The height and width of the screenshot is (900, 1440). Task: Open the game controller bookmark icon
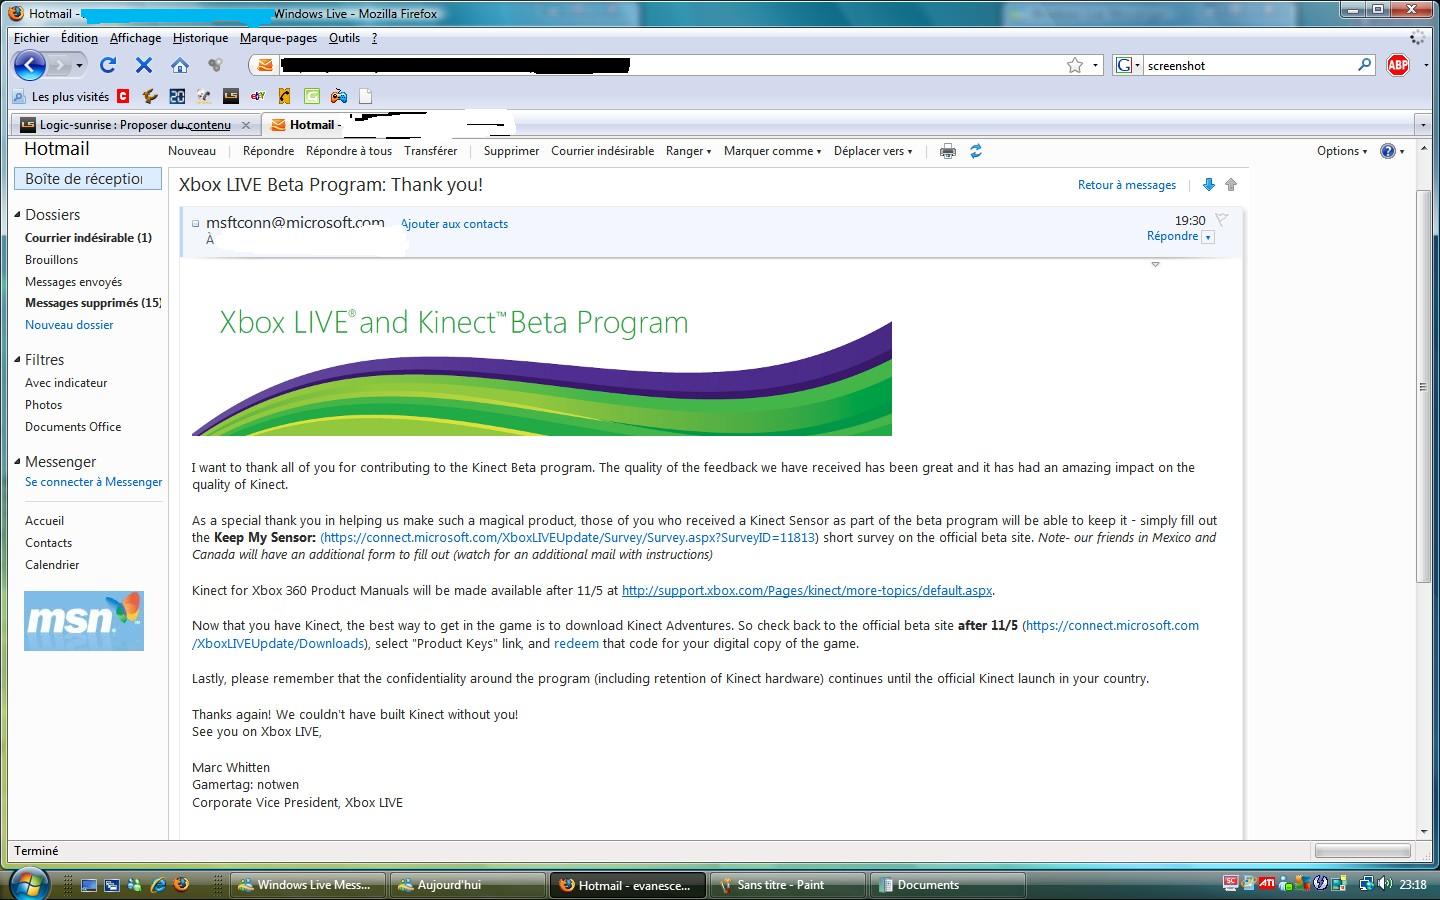click(339, 96)
